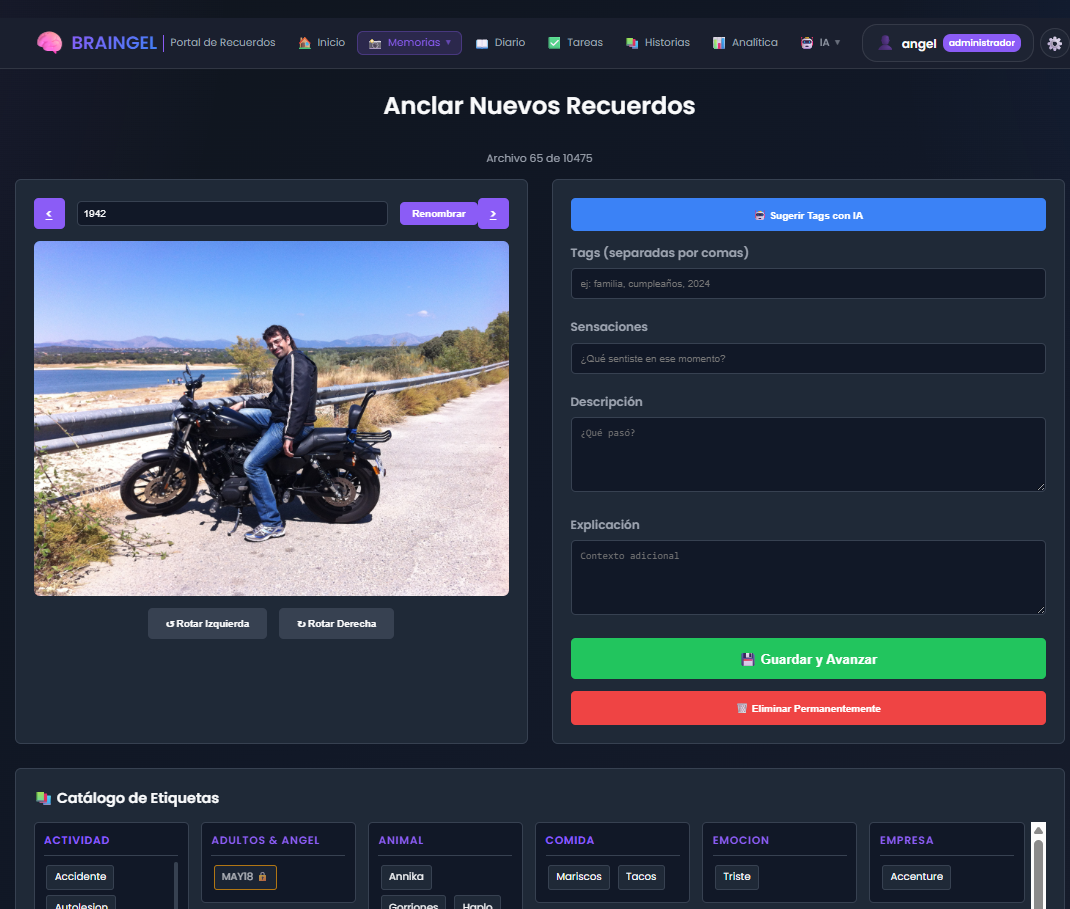
Task: Click the IA robot icon in the navbar
Action: tap(806, 42)
